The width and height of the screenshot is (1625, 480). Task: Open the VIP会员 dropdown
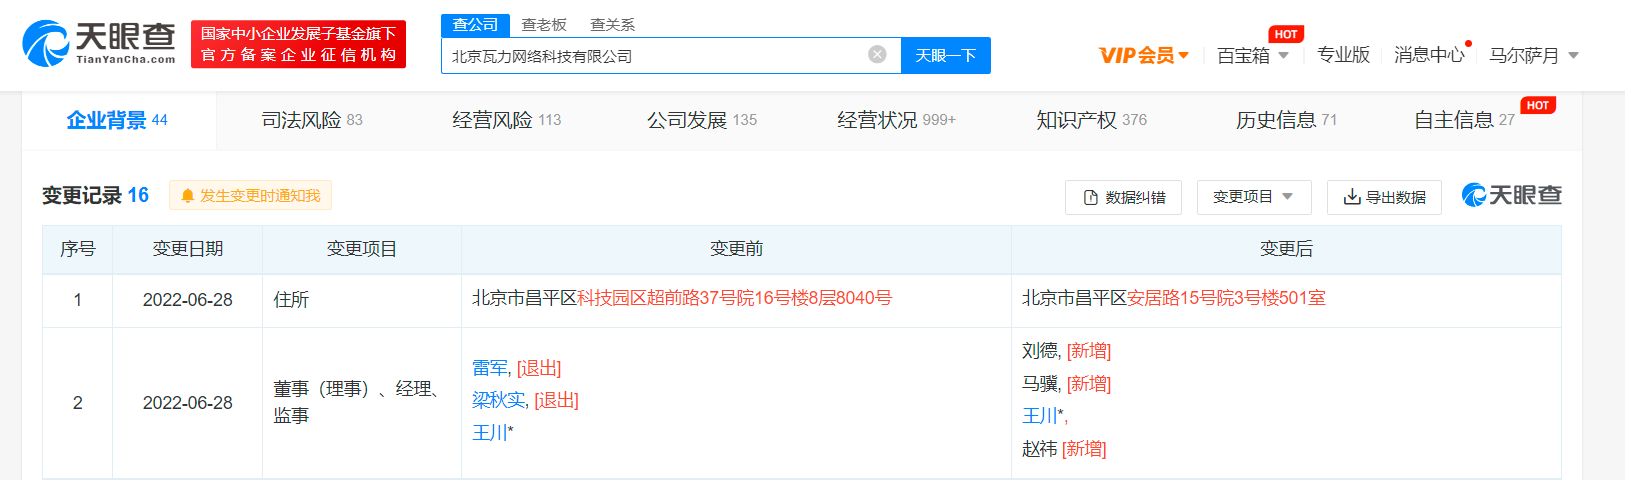pos(1143,55)
